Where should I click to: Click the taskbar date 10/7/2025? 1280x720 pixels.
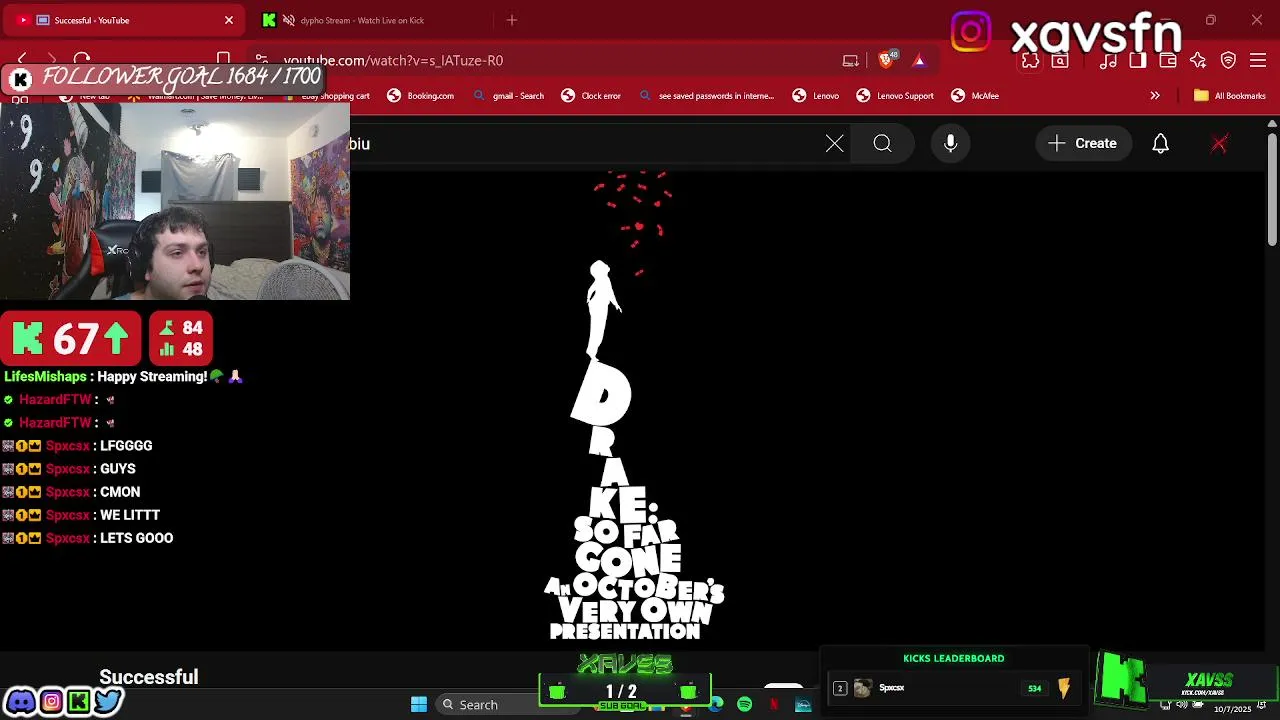pos(1233,709)
